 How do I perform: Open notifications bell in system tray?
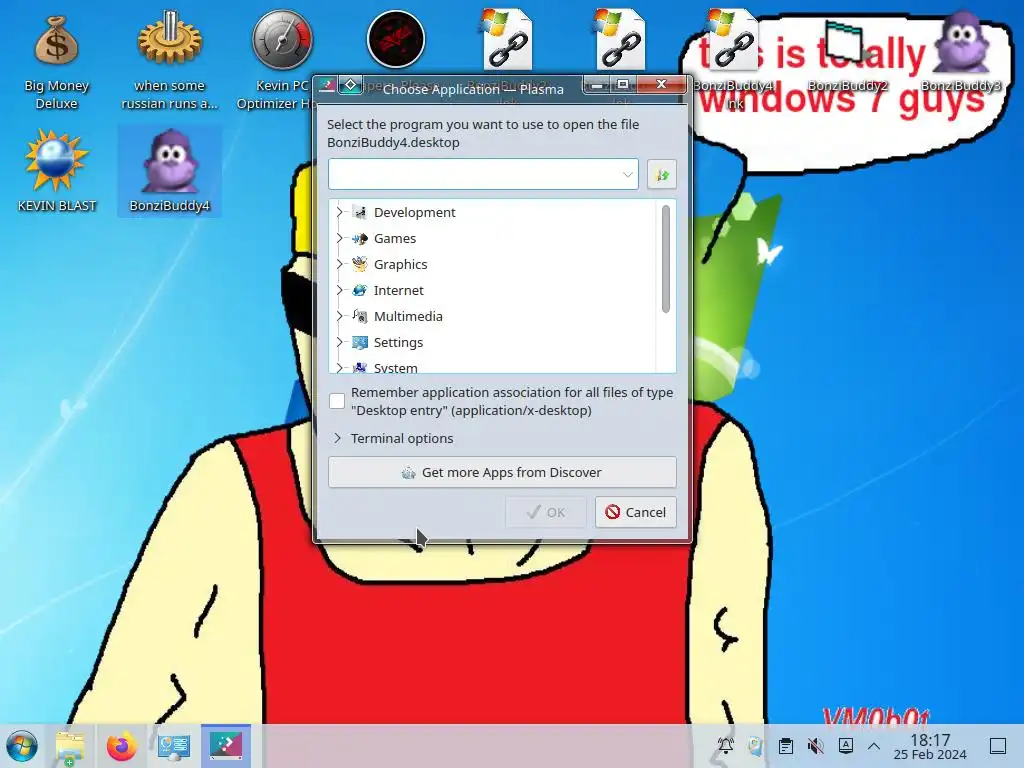[x=726, y=746]
